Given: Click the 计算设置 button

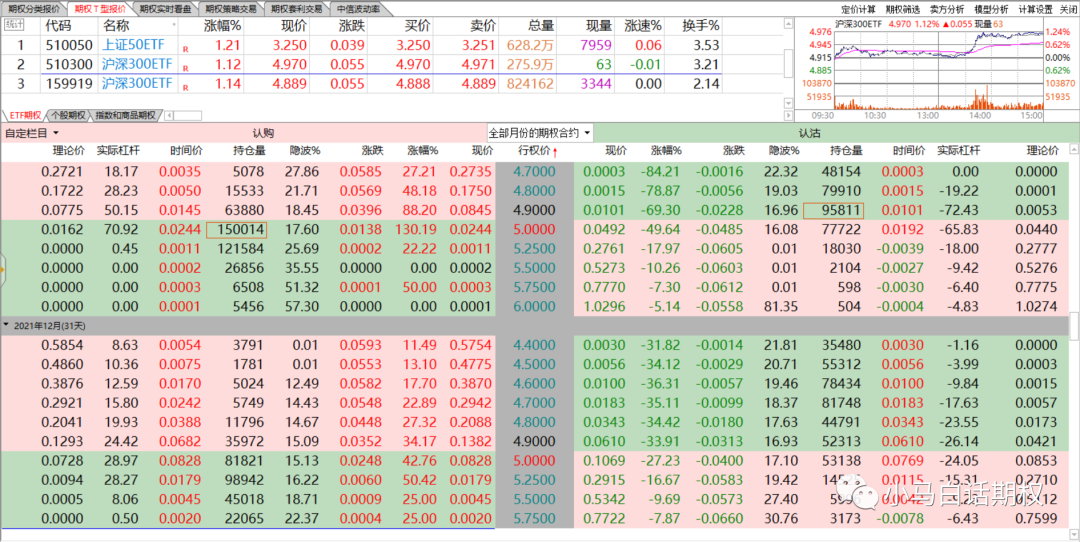Looking at the screenshot, I should click(x=1035, y=8).
